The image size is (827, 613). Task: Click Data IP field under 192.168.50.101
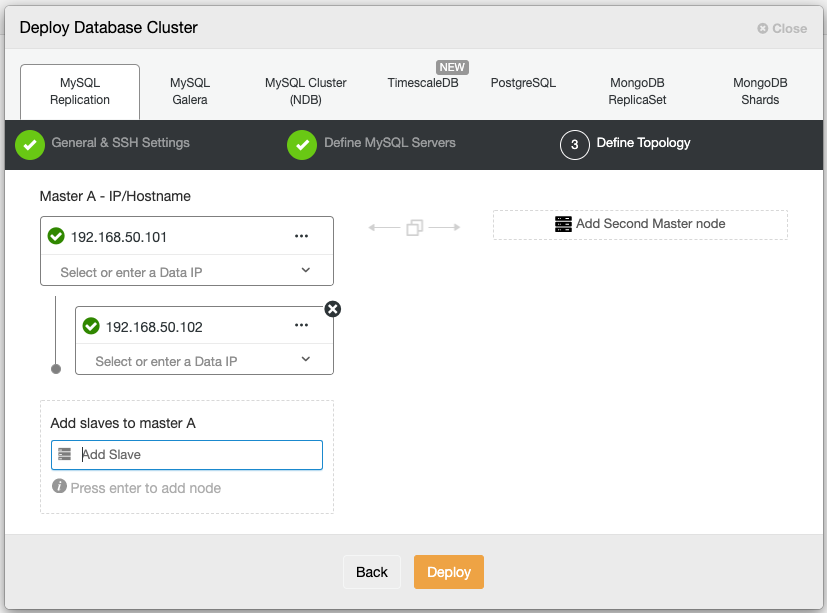pos(187,271)
